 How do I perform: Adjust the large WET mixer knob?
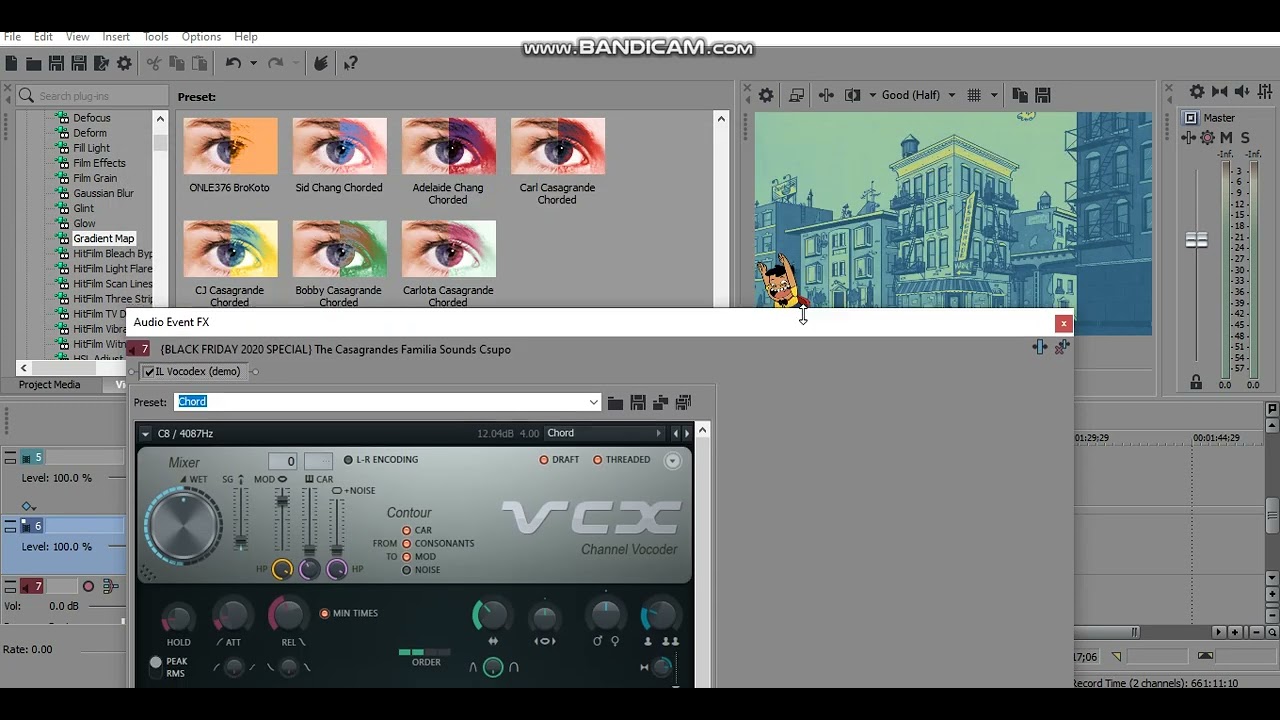pos(184,525)
